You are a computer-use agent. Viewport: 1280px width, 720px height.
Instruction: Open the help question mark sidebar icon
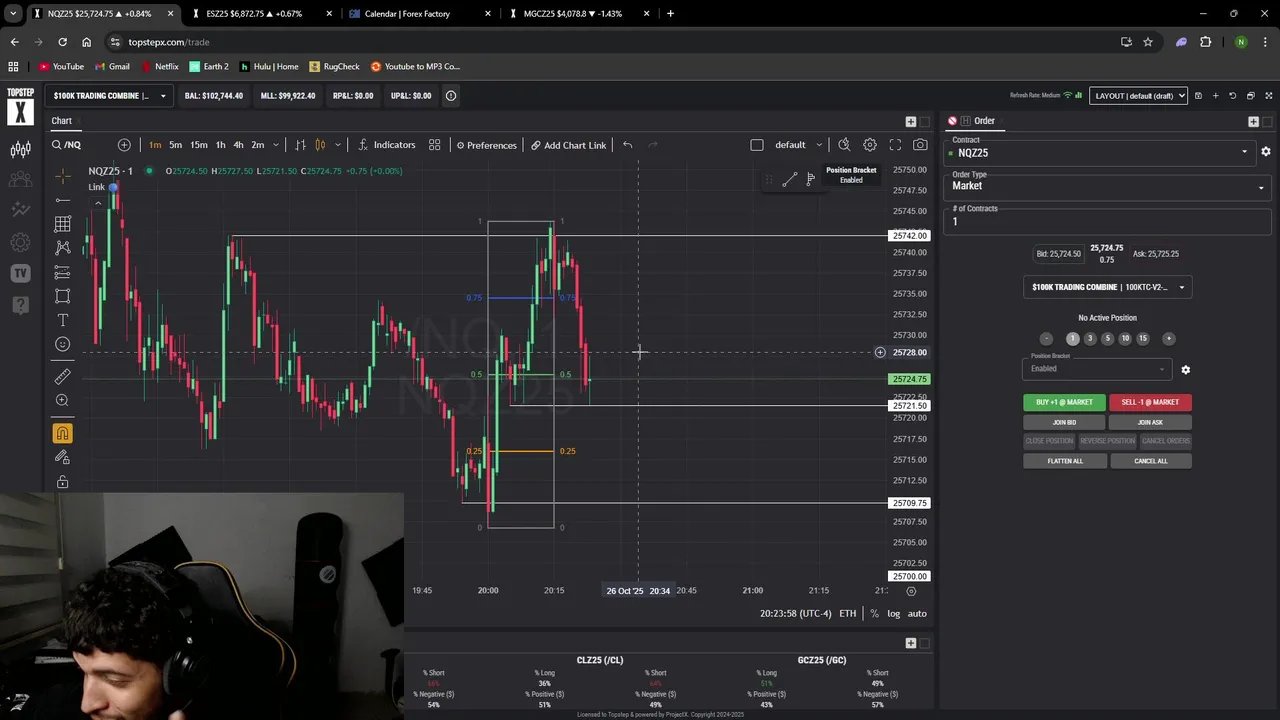pyautogui.click(x=20, y=304)
